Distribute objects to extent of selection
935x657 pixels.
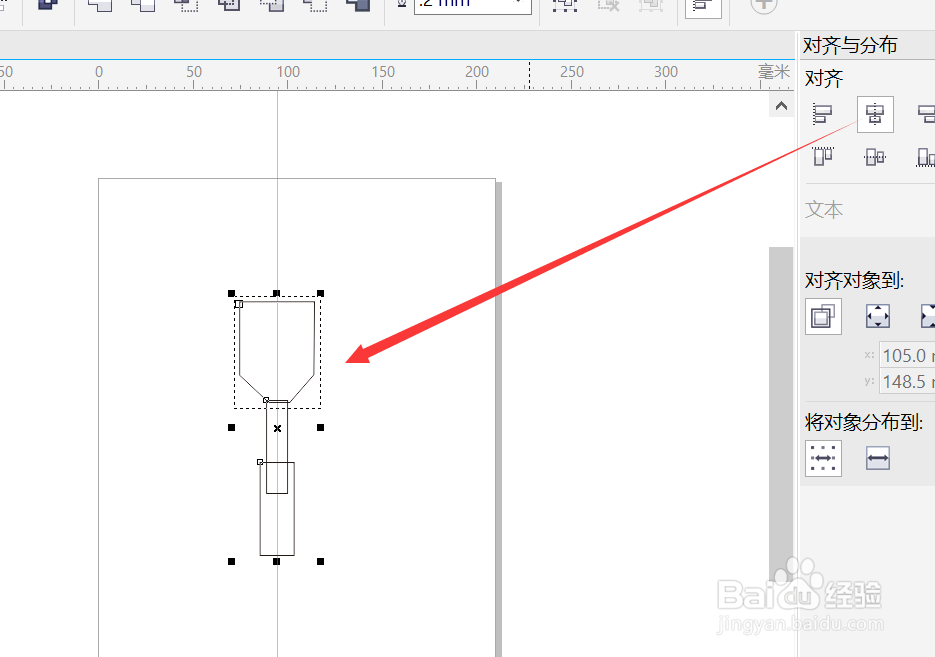click(823, 458)
